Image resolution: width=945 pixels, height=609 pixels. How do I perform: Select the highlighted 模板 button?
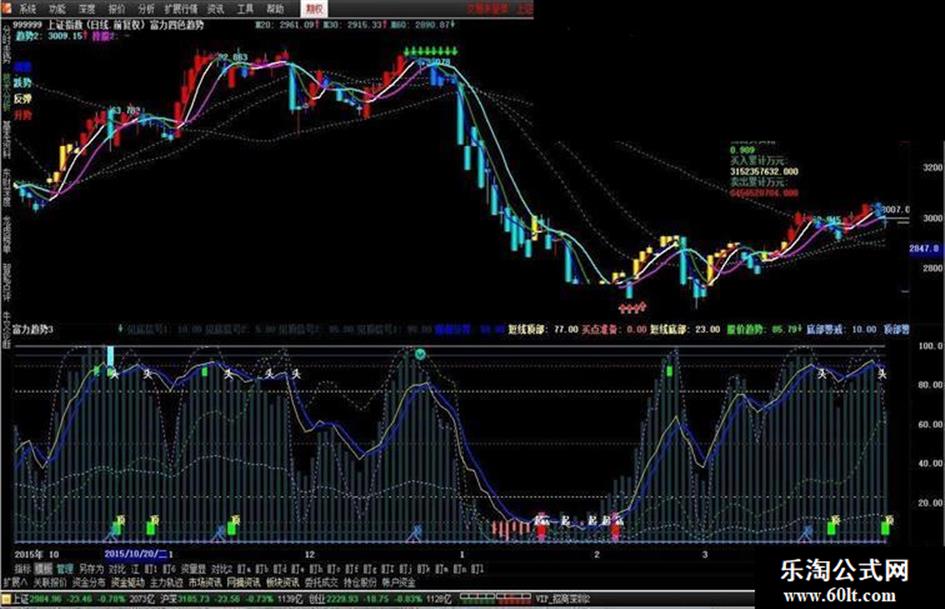click(x=43, y=569)
